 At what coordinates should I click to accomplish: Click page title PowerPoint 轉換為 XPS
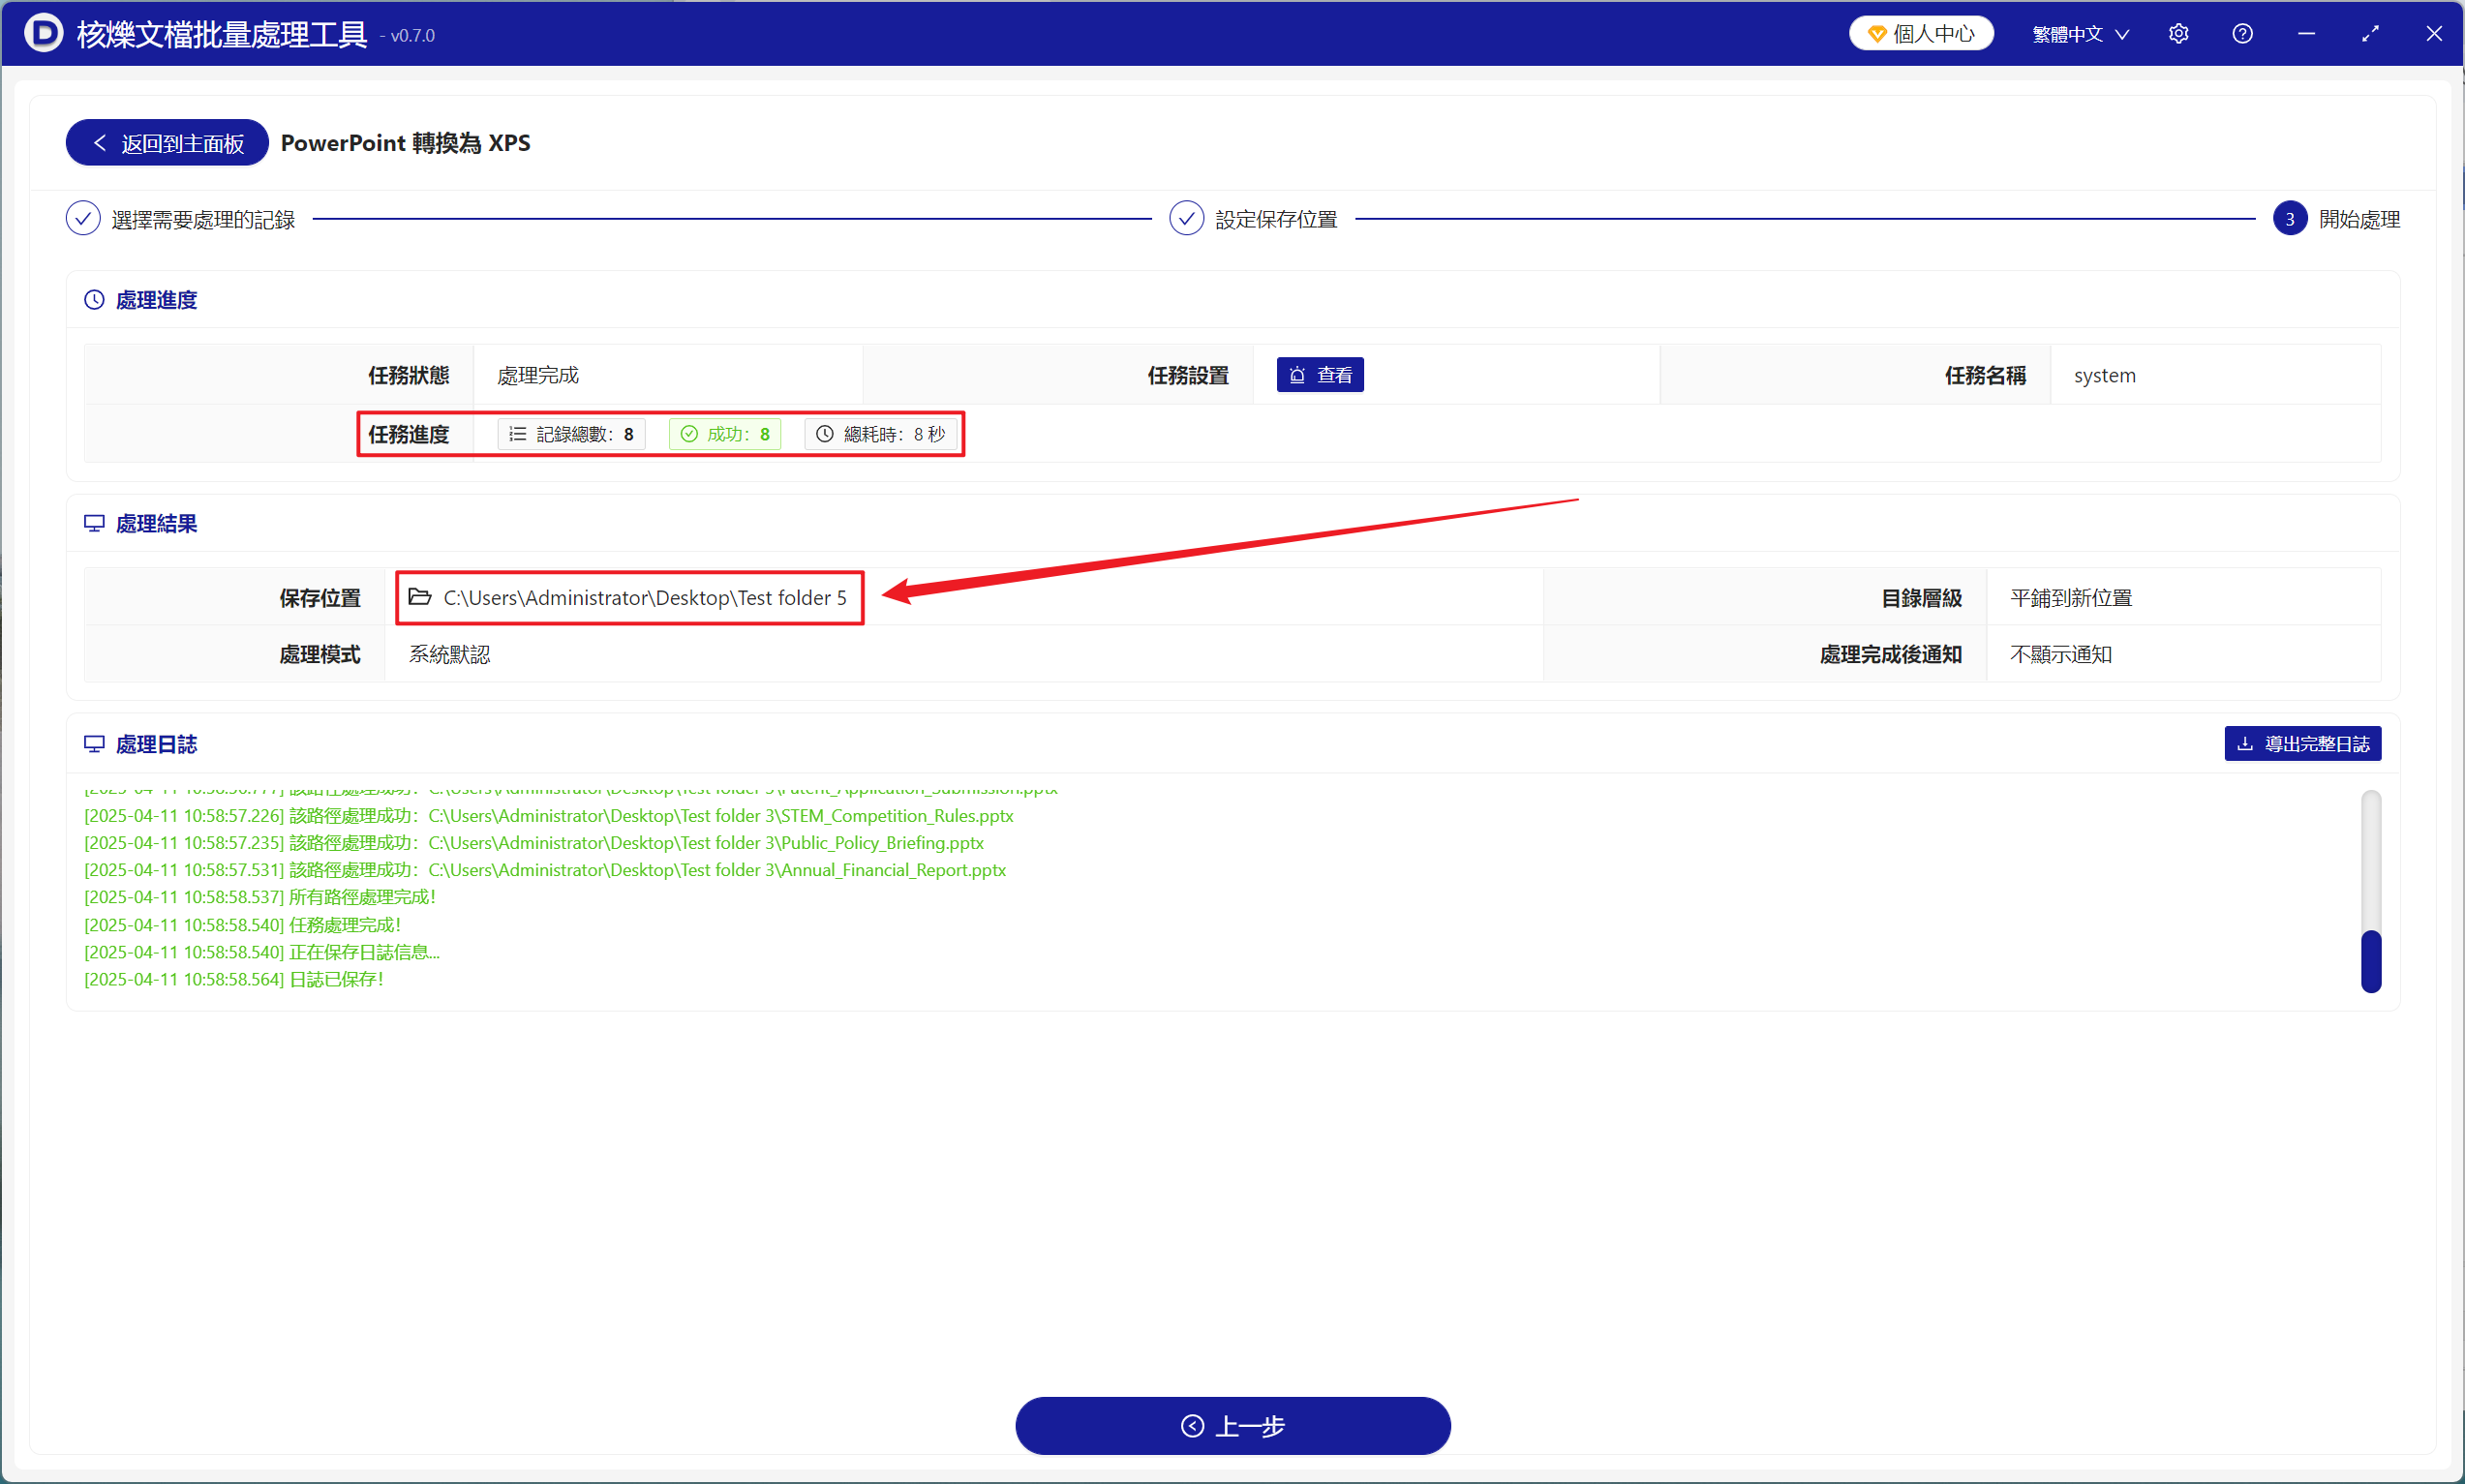(x=405, y=143)
